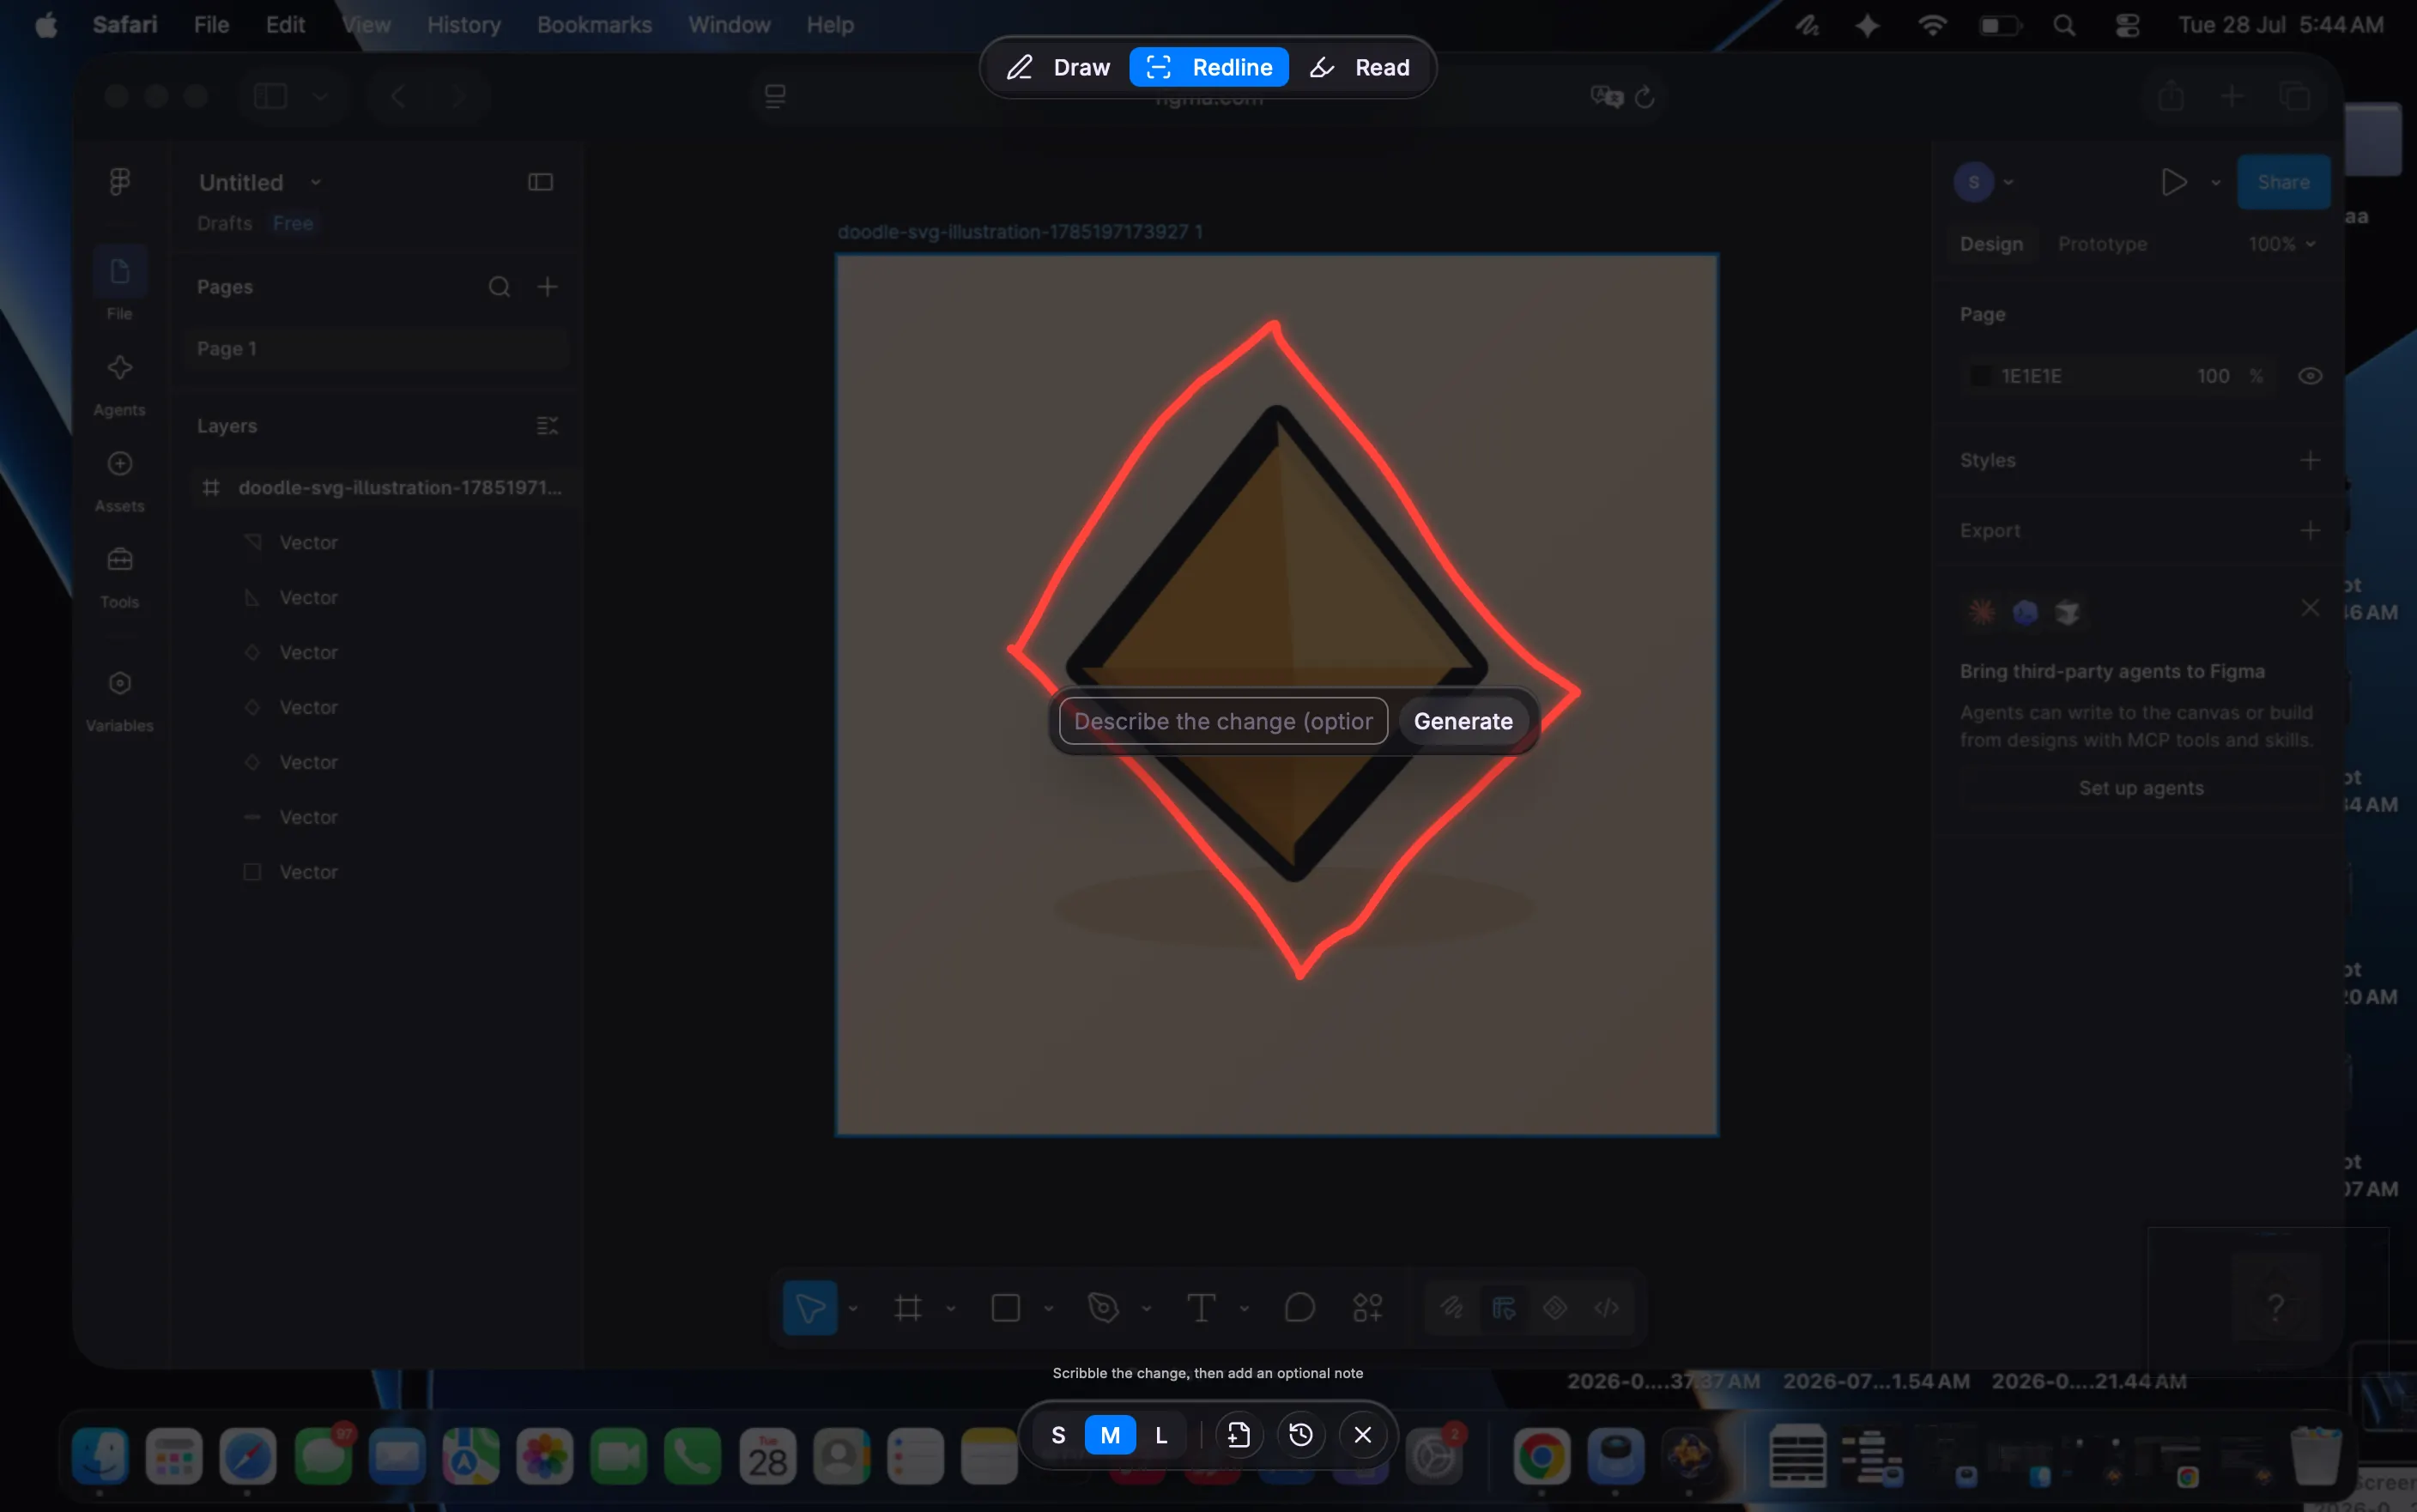Collapse layers with Layers panel icon
The image size is (2417, 1512).
[547, 426]
